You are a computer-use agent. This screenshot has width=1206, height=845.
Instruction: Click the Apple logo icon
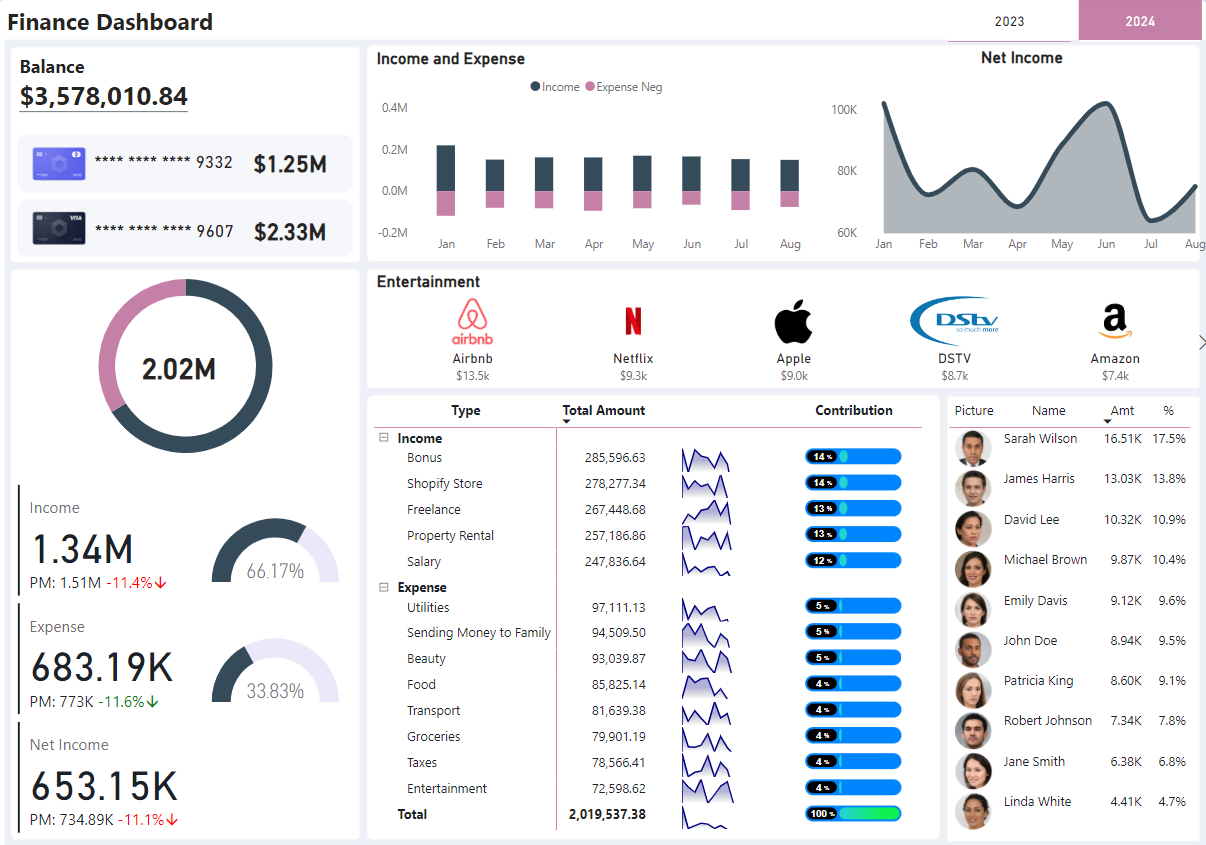(793, 321)
